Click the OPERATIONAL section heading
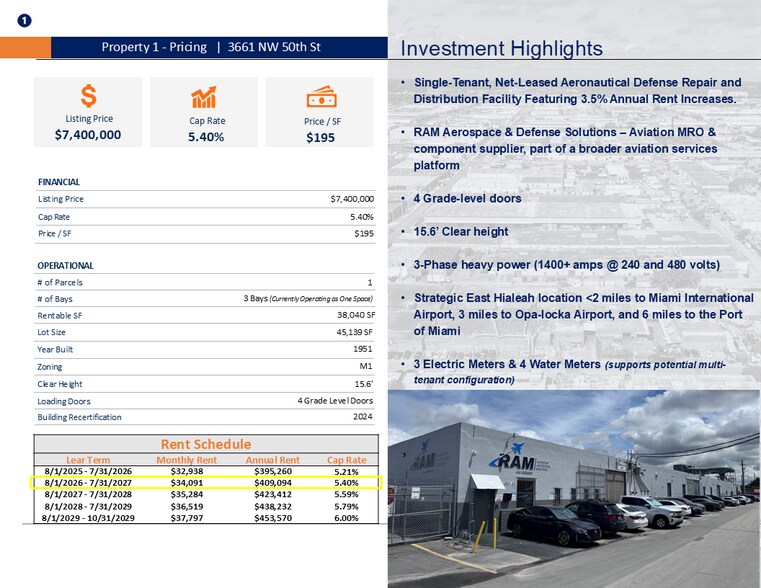The height and width of the screenshot is (588, 761). tap(65, 266)
